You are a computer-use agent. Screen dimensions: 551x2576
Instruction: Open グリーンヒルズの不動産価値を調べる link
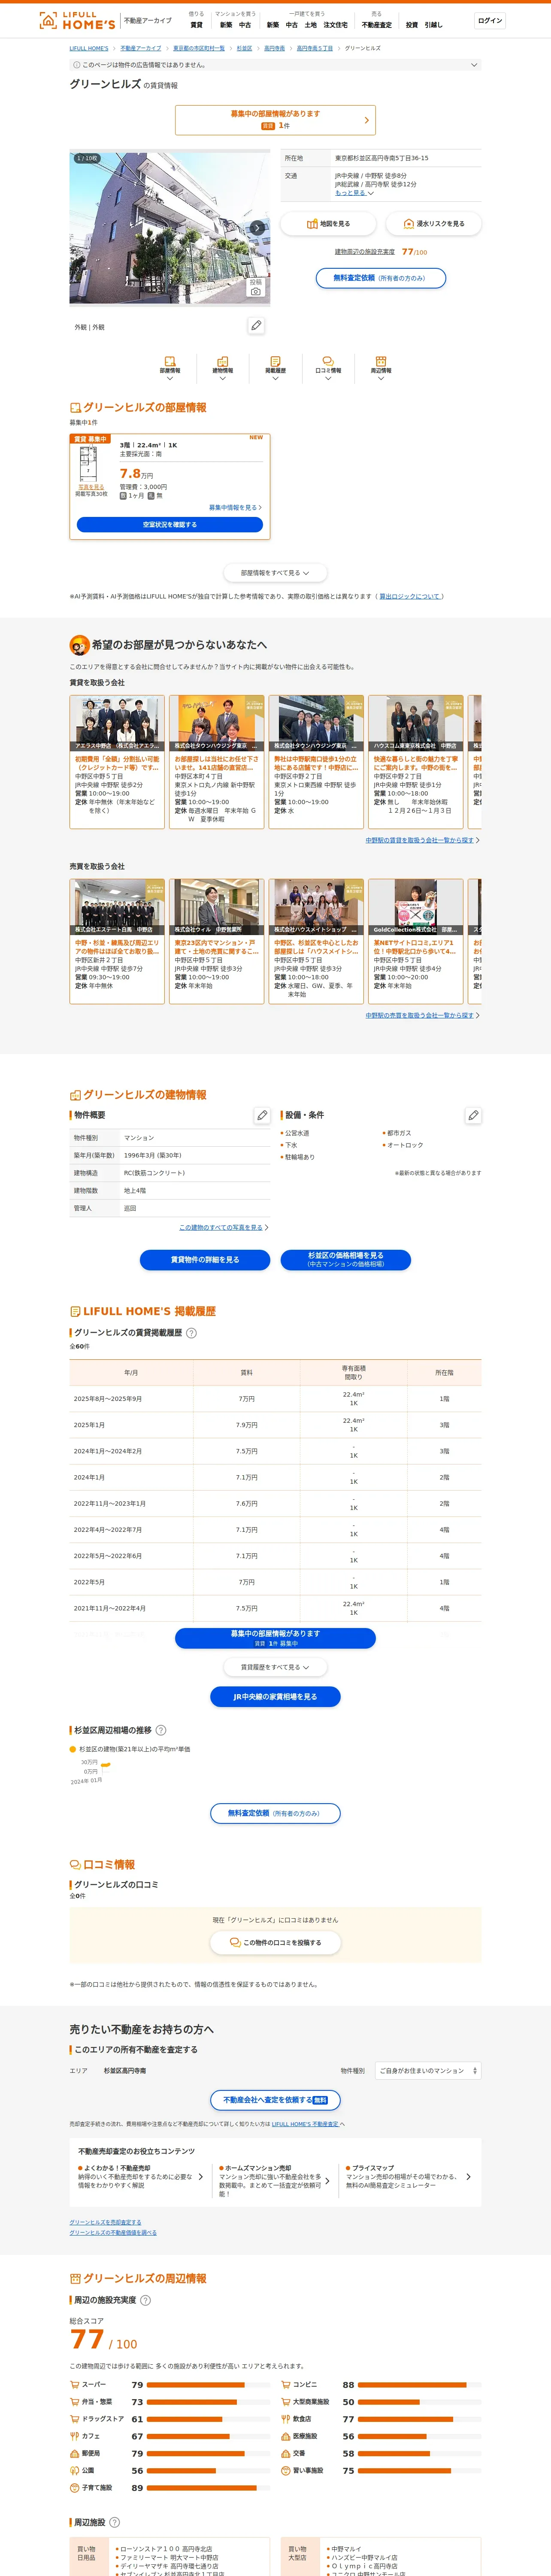tap(113, 2232)
